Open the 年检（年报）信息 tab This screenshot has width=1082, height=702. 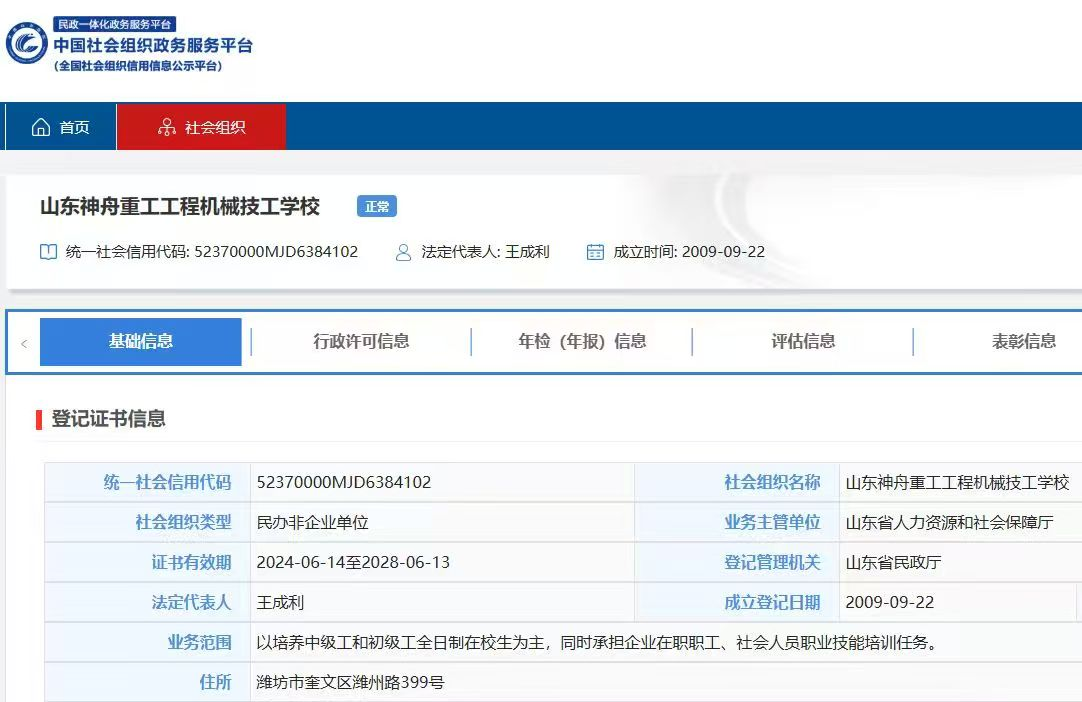click(x=582, y=341)
